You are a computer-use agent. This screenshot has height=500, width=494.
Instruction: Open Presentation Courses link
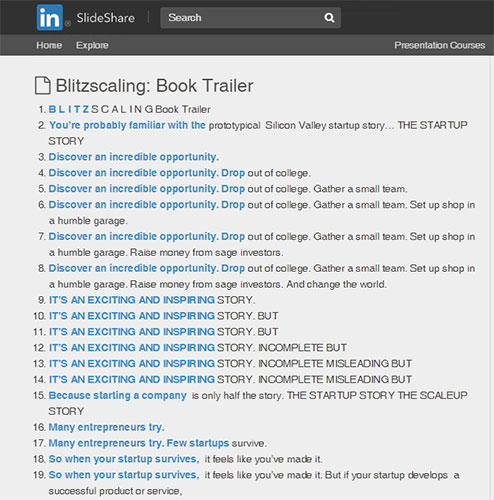[x=439, y=45]
